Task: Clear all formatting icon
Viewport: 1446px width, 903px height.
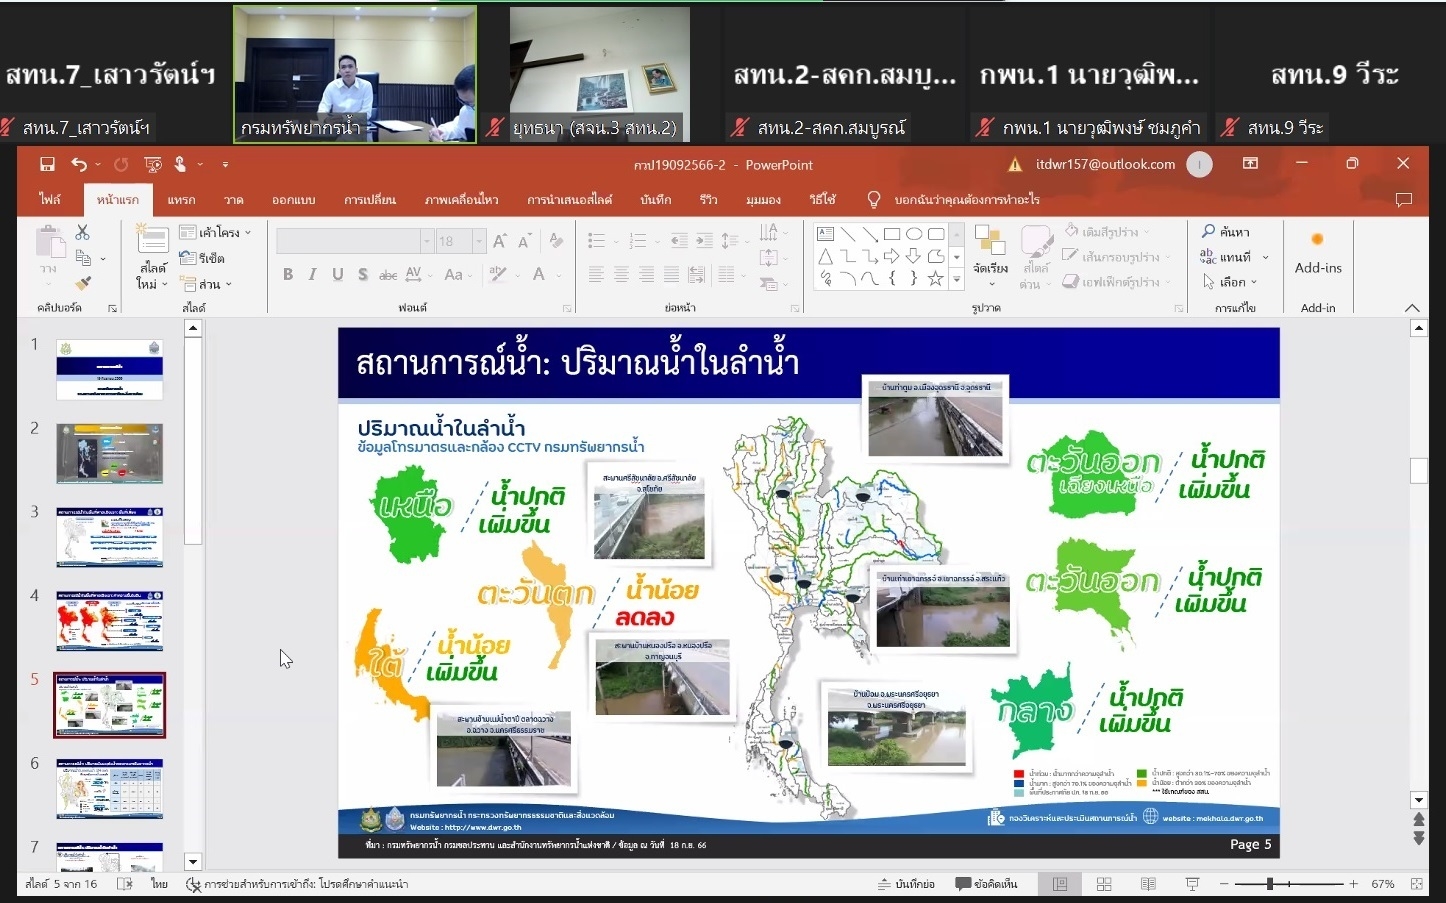Action: click(557, 241)
